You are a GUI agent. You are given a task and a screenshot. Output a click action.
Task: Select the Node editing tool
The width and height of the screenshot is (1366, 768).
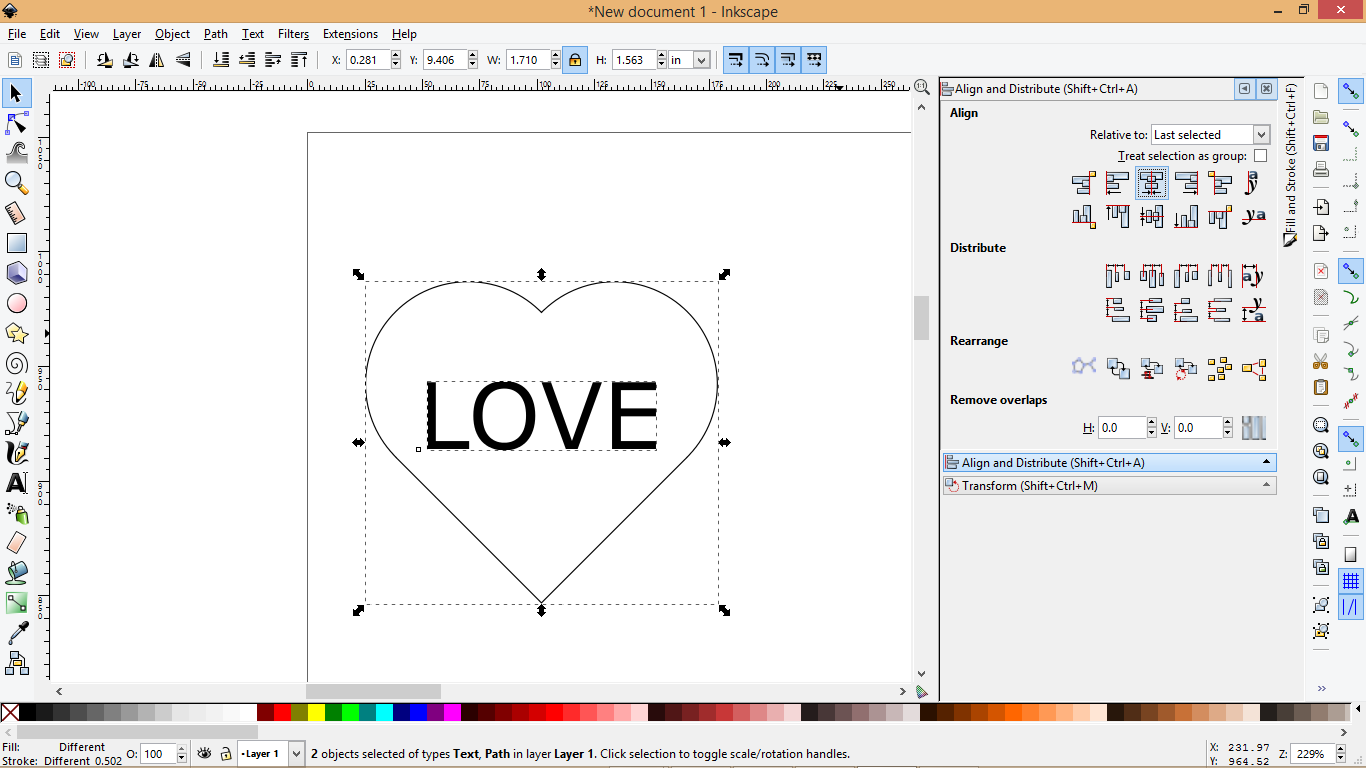[16, 123]
